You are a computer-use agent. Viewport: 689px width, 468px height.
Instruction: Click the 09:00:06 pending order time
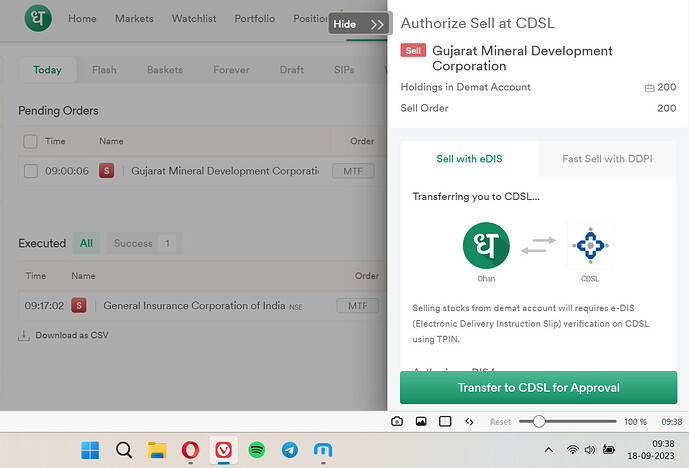(67, 171)
